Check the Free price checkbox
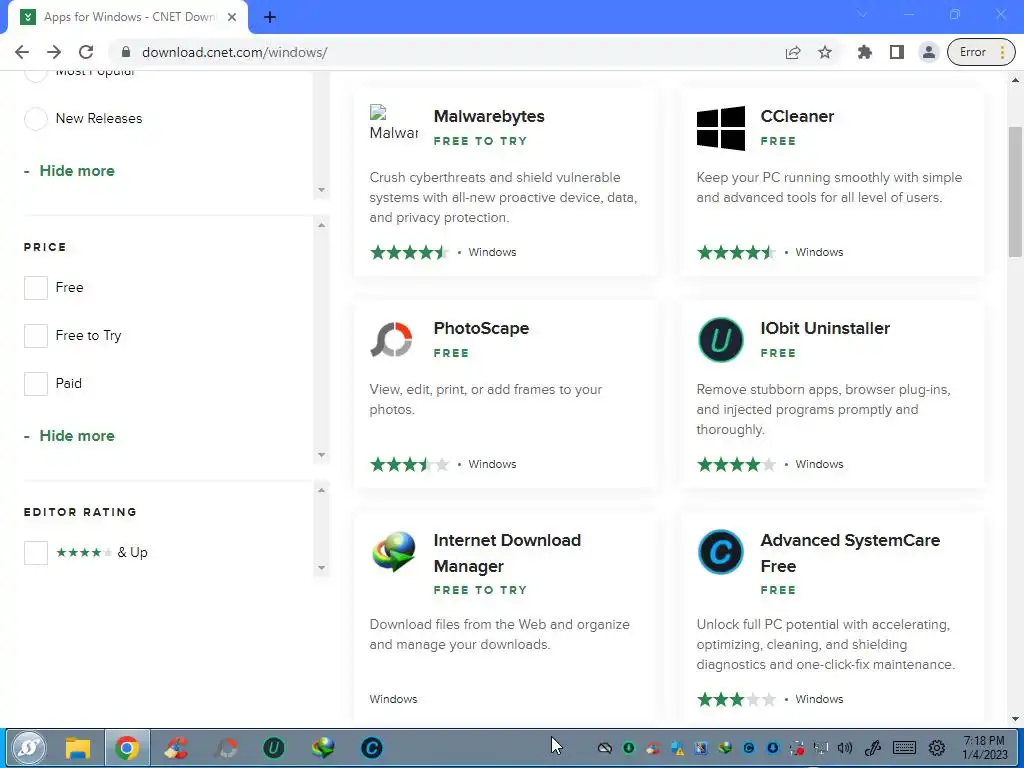This screenshot has height=768, width=1024. coord(36,287)
